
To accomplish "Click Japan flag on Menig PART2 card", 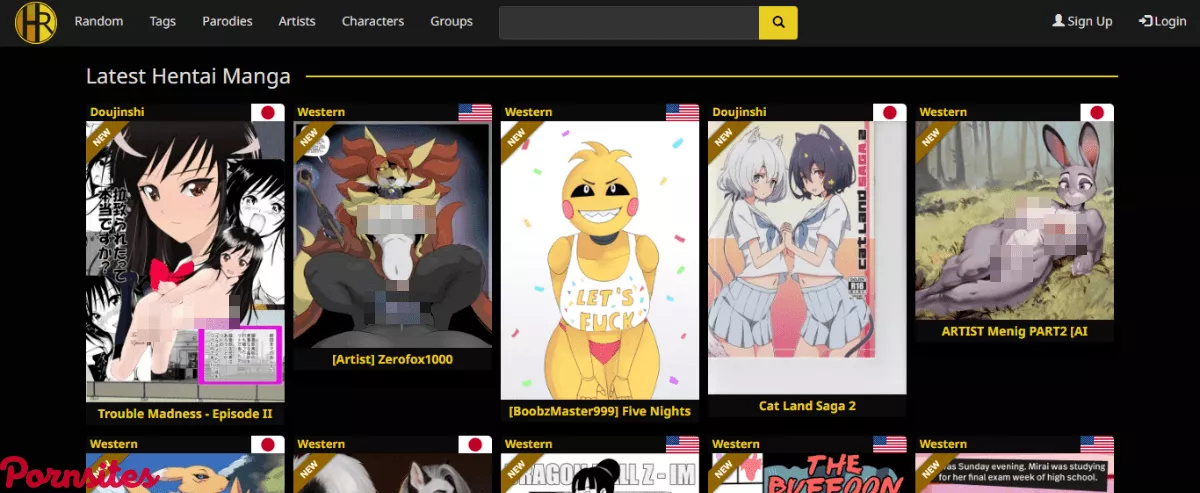I will (x=1097, y=113).
